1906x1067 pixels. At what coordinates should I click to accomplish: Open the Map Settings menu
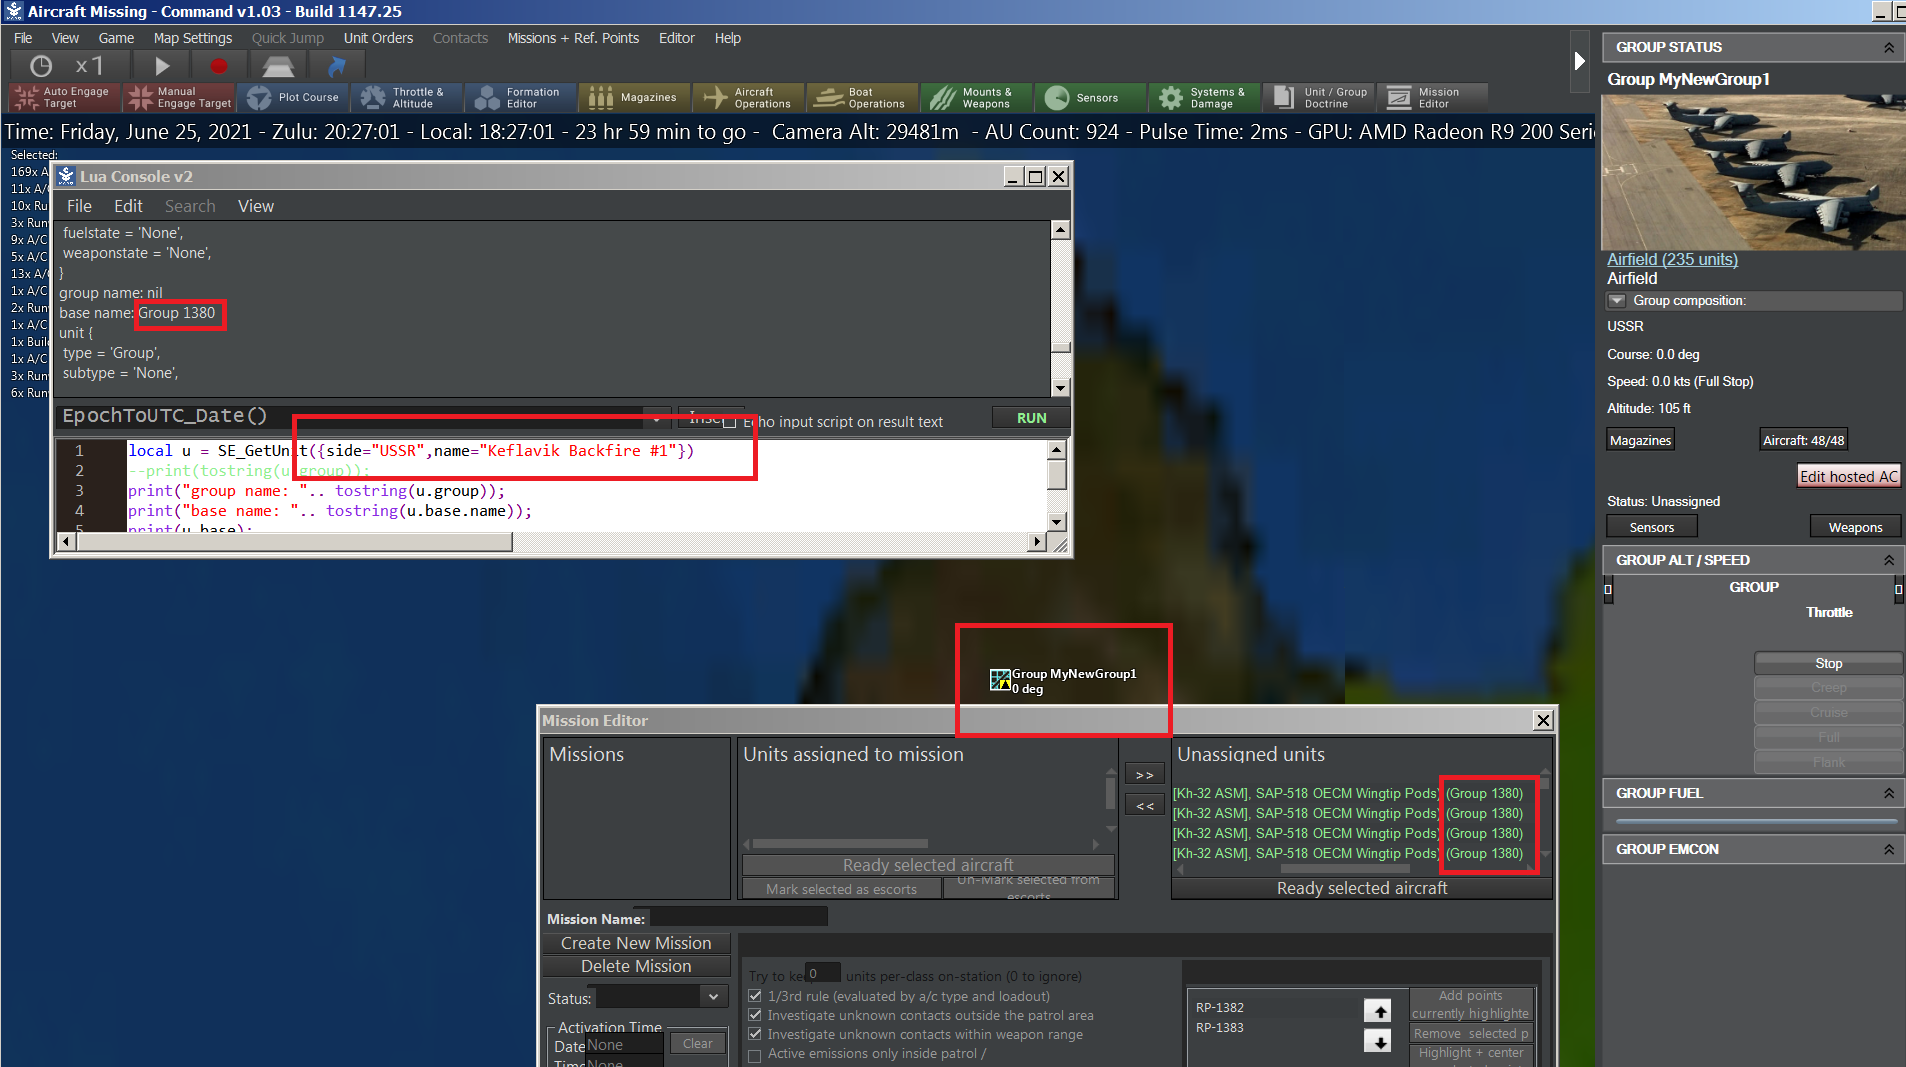tap(192, 38)
